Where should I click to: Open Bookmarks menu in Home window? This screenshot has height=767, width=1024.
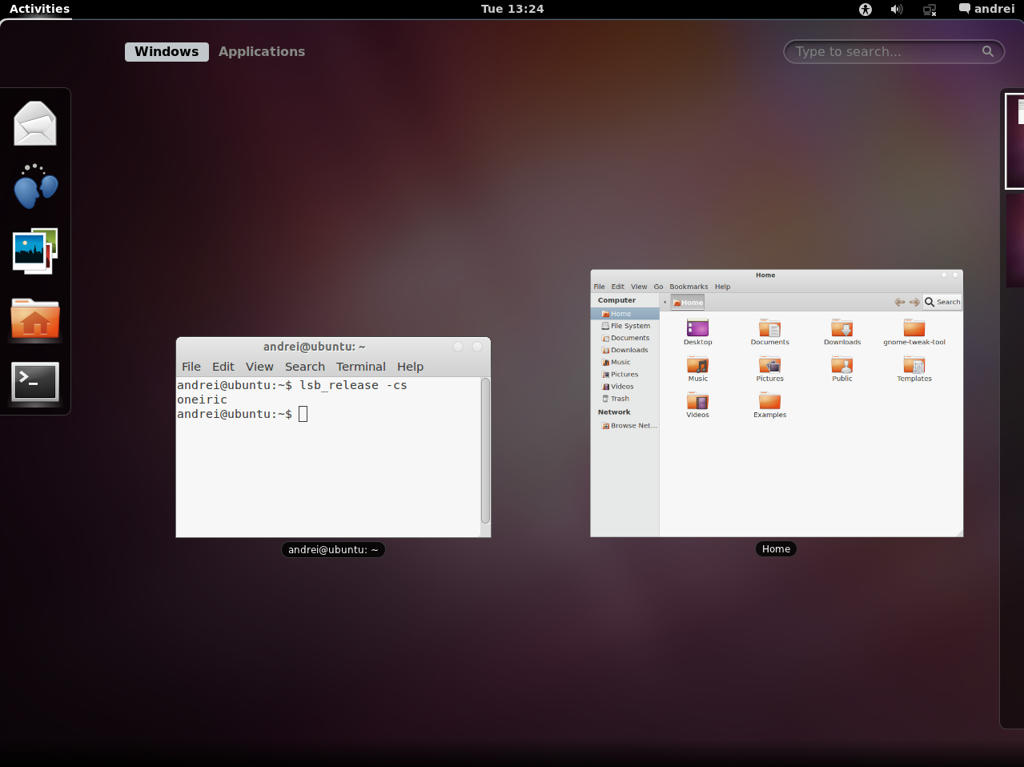[x=688, y=287]
